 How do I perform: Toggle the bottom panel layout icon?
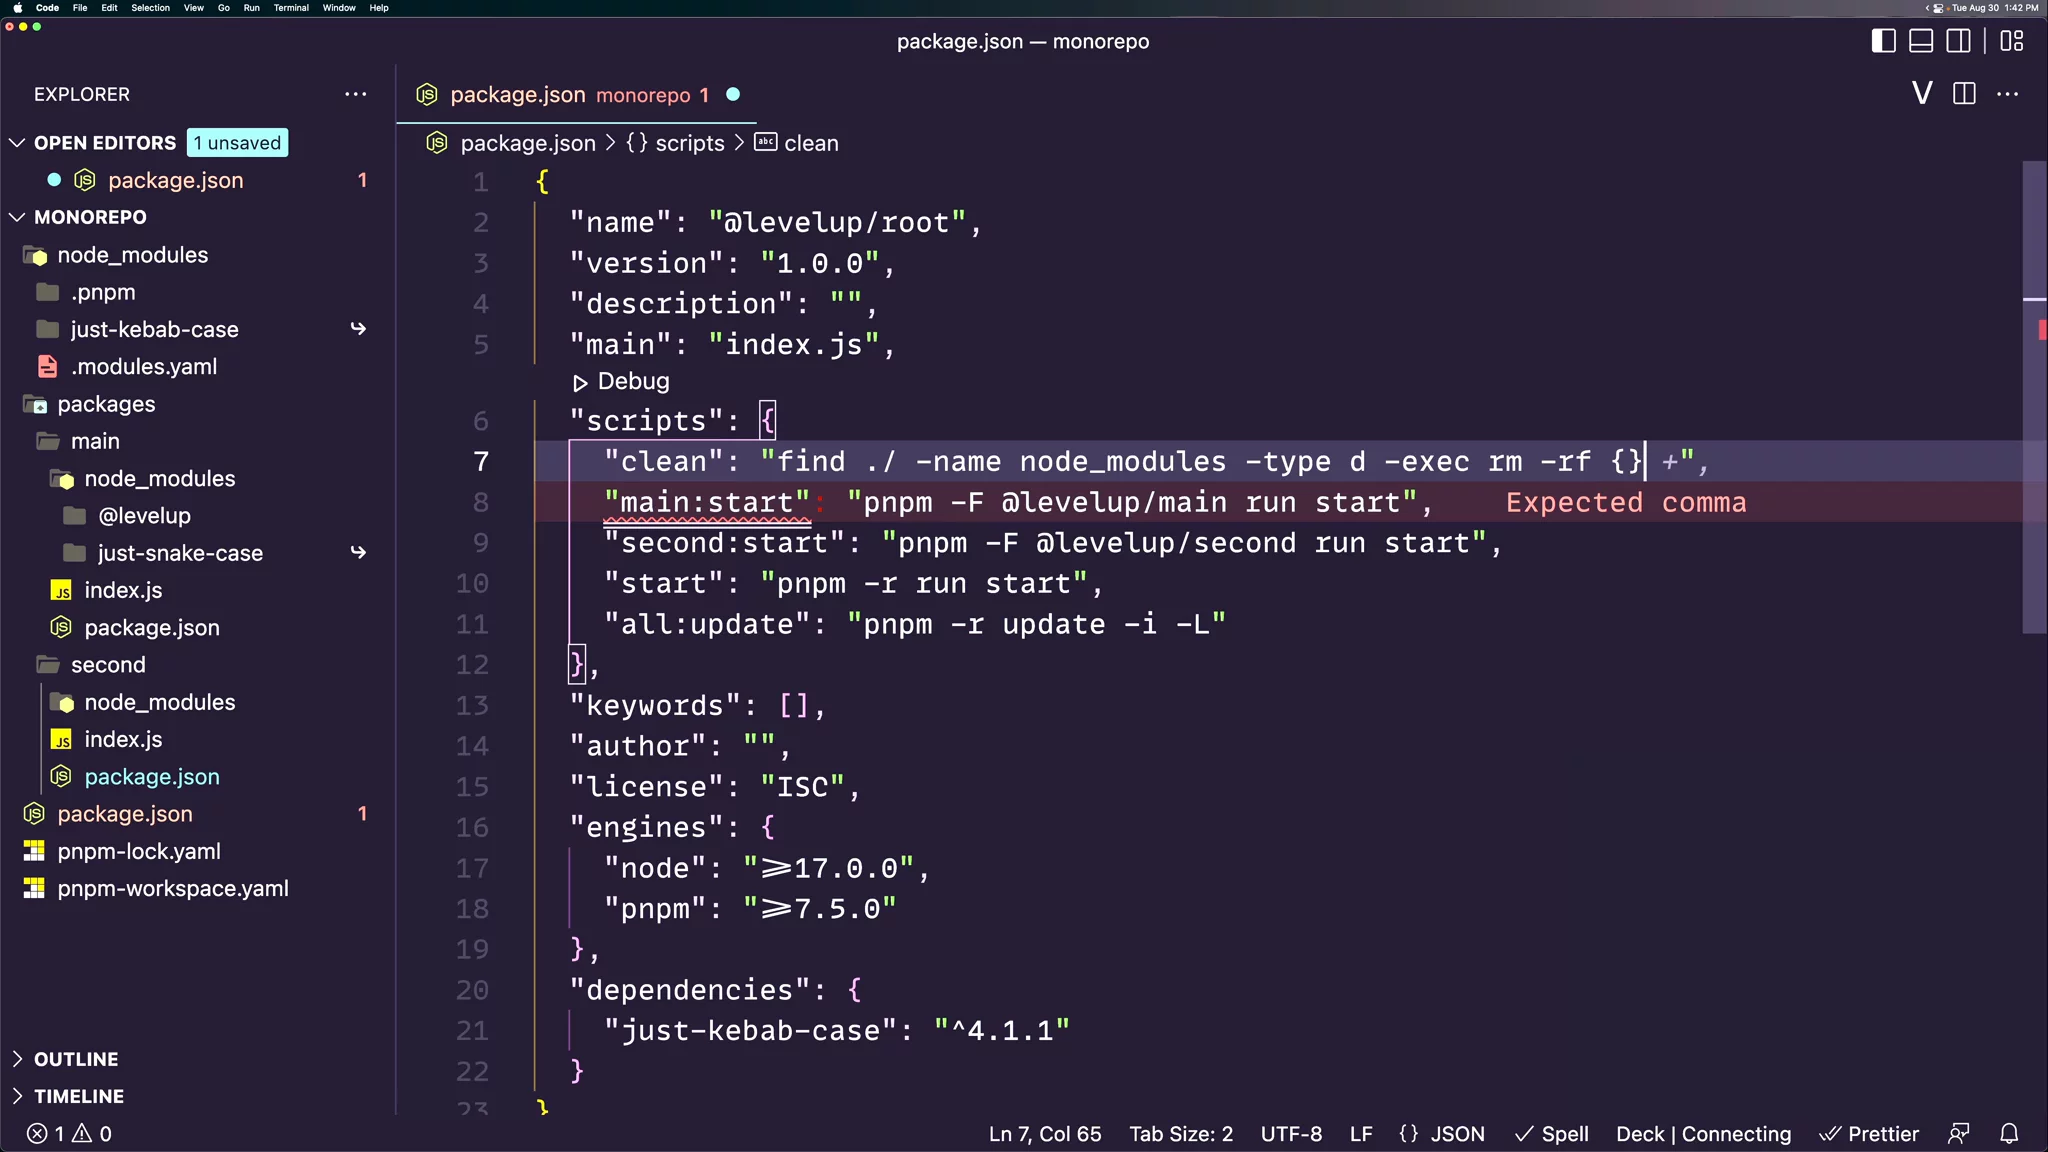tap(1921, 41)
